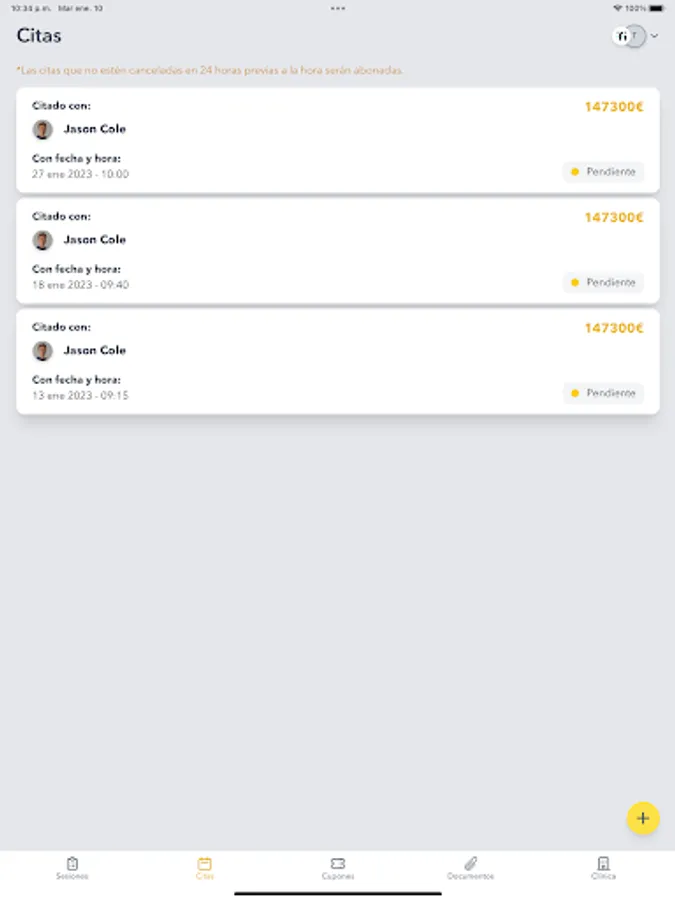This screenshot has width=675, height=900.
Task: Click Jason Cole avatar in 13 ene appointment
Action: pyautogui.click(x=42, y=350)
